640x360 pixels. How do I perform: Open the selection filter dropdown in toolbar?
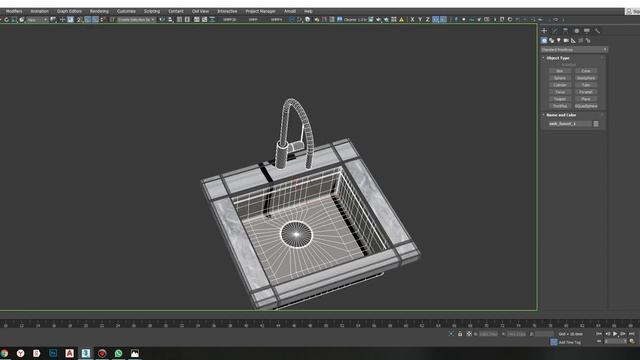click(37, 20)
